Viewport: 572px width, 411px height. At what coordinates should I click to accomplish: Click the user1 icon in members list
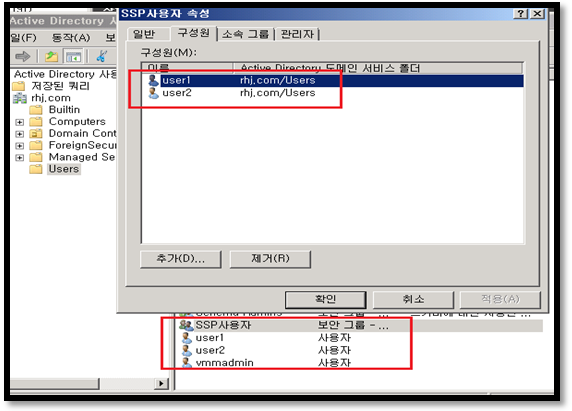pyautogui.click(x=153, y=80)
